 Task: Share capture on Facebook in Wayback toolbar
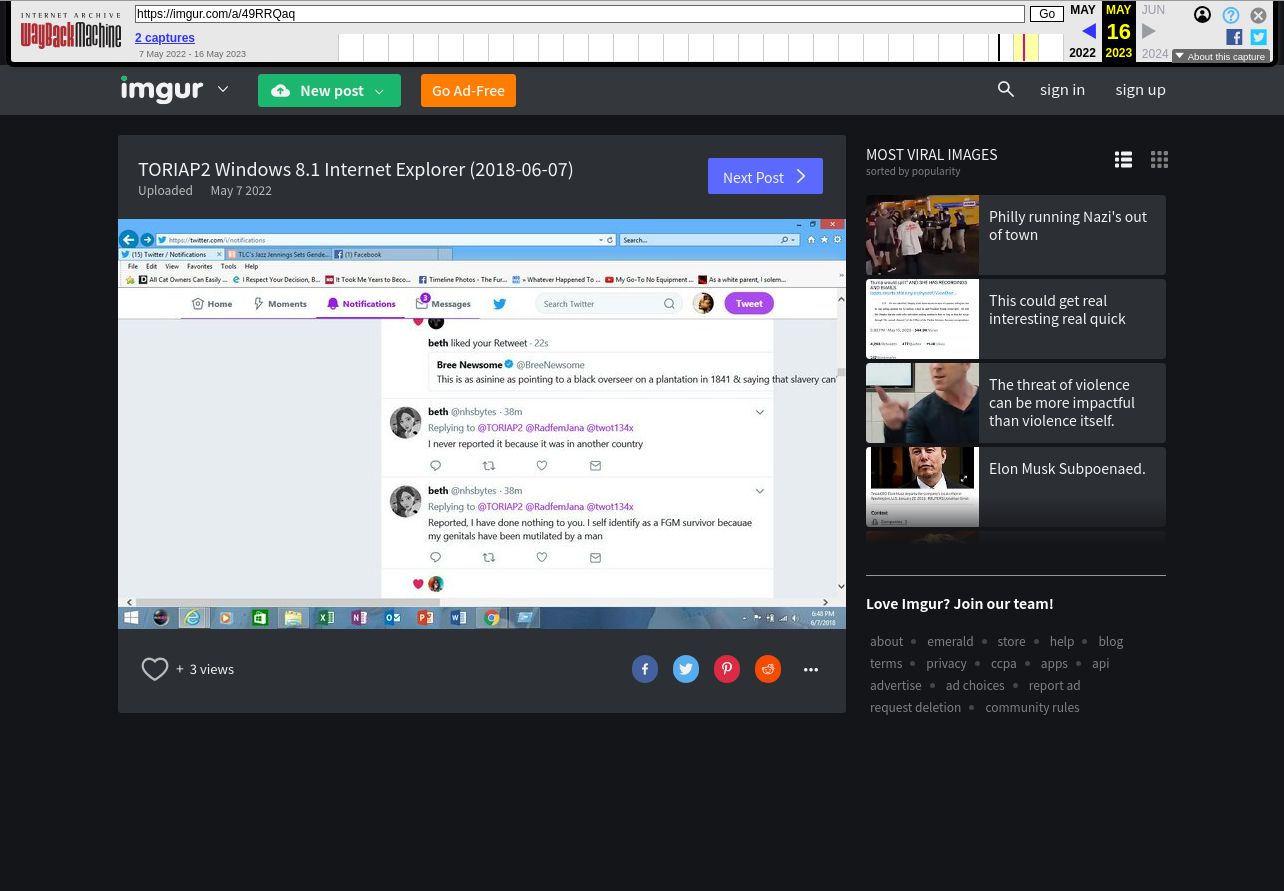point(1234,37)
